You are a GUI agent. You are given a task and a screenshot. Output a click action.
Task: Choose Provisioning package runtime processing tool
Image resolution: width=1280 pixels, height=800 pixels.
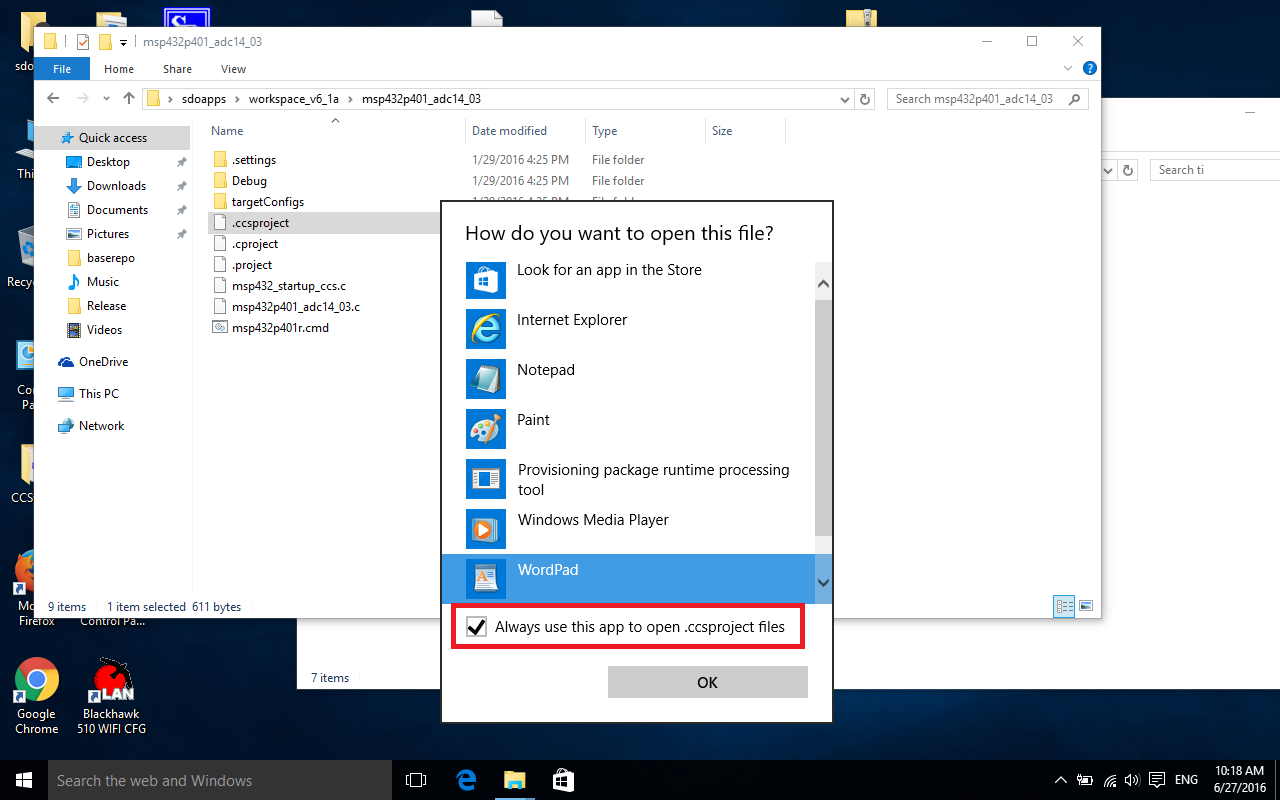coord(627,479)
